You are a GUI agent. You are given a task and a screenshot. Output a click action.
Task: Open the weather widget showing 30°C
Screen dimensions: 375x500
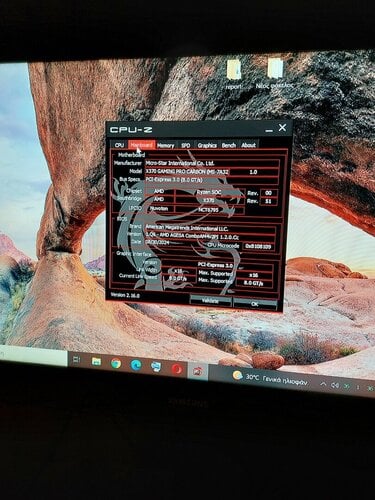click(x=270, y=378)
